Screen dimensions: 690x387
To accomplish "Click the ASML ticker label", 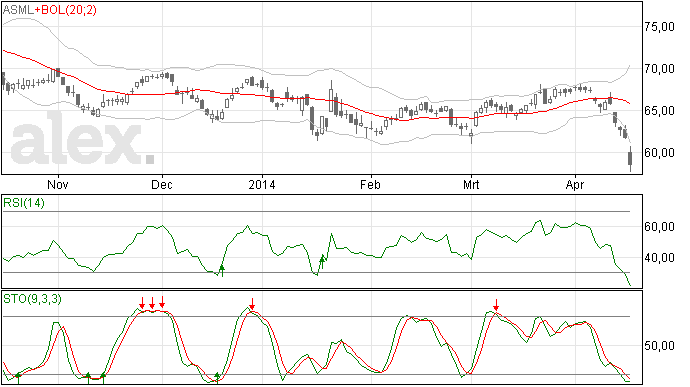I will click(18, 10).
